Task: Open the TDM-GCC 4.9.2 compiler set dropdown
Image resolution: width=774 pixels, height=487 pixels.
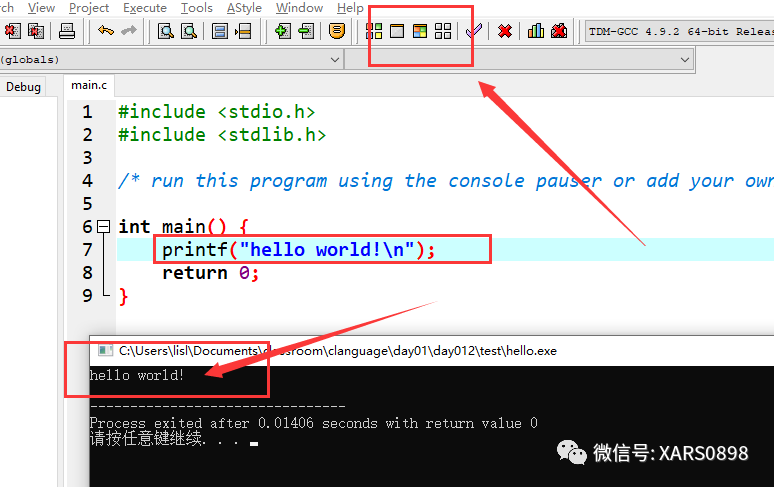Action: (679, 32)
